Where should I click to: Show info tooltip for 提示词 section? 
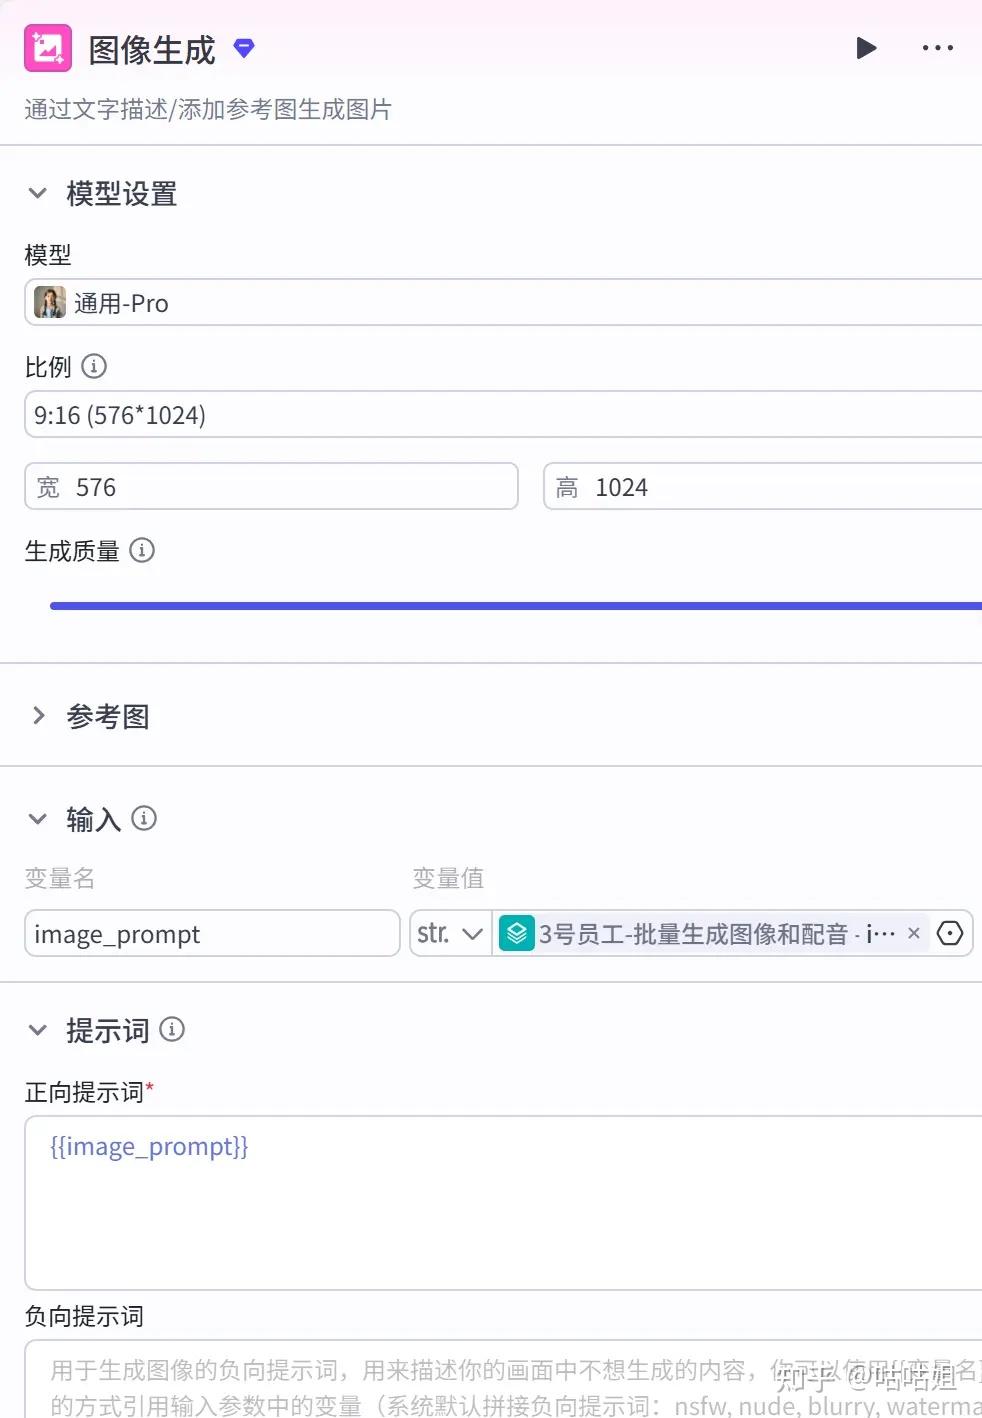tap(172, 1029)
